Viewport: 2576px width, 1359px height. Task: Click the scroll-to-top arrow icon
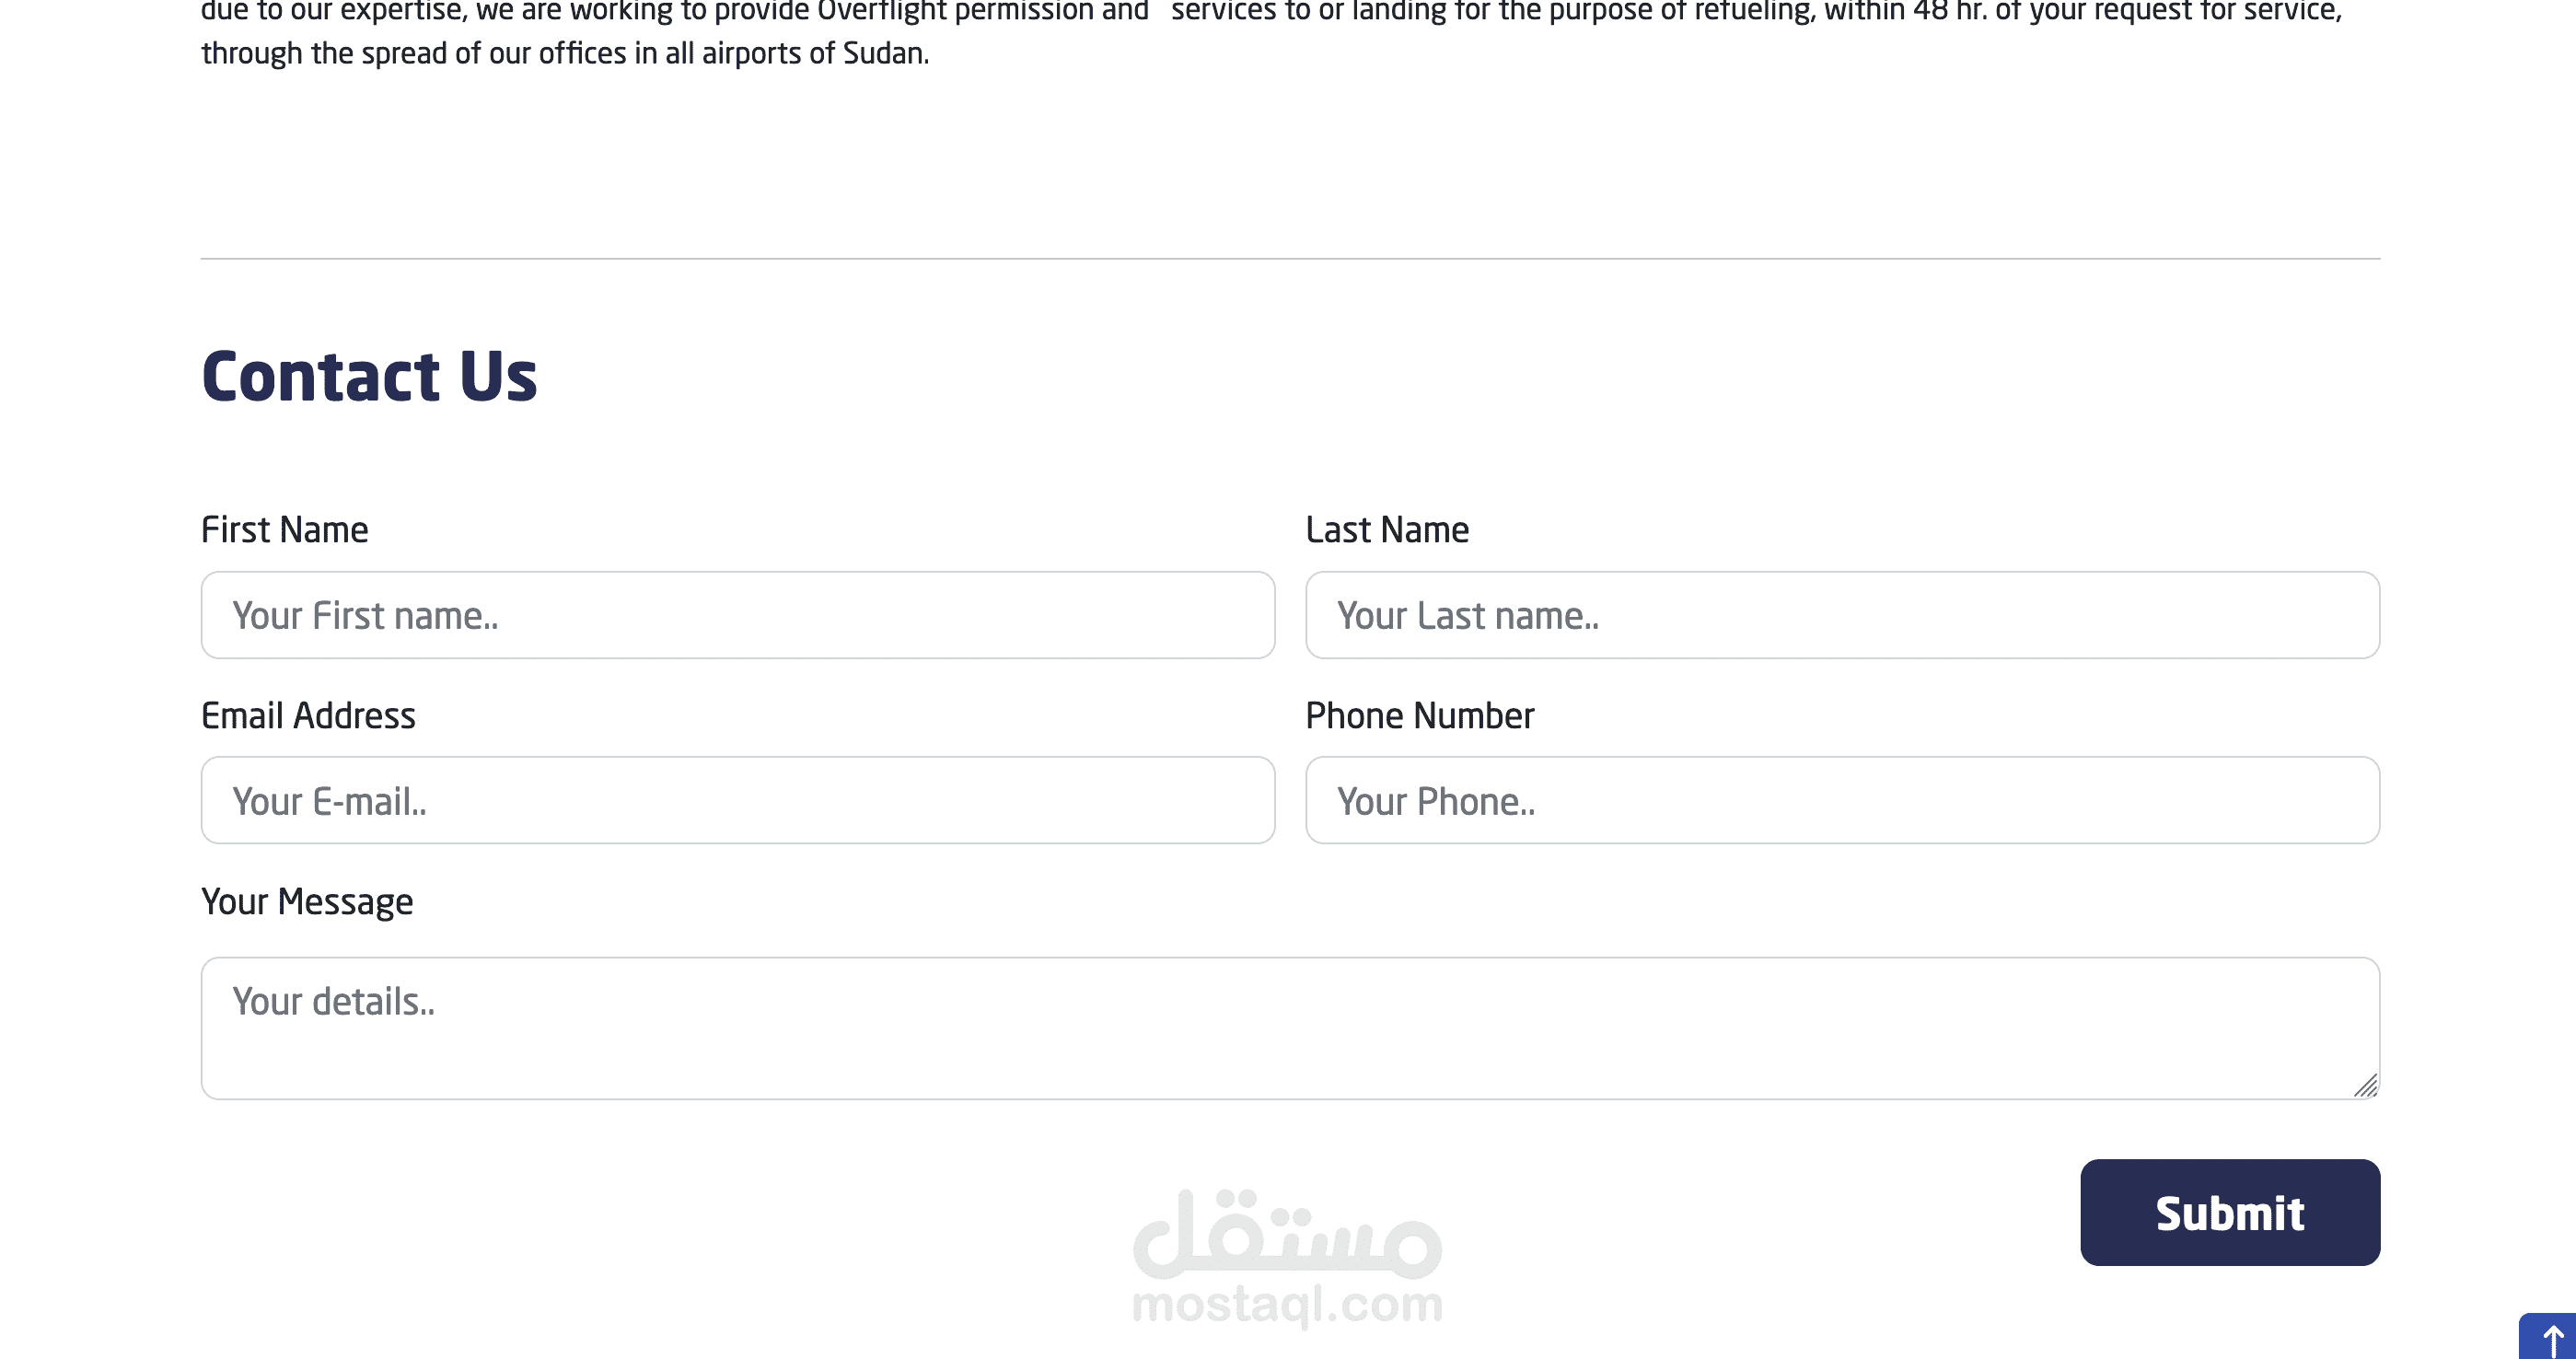pyautogui.click(x=2552, y=1339)
